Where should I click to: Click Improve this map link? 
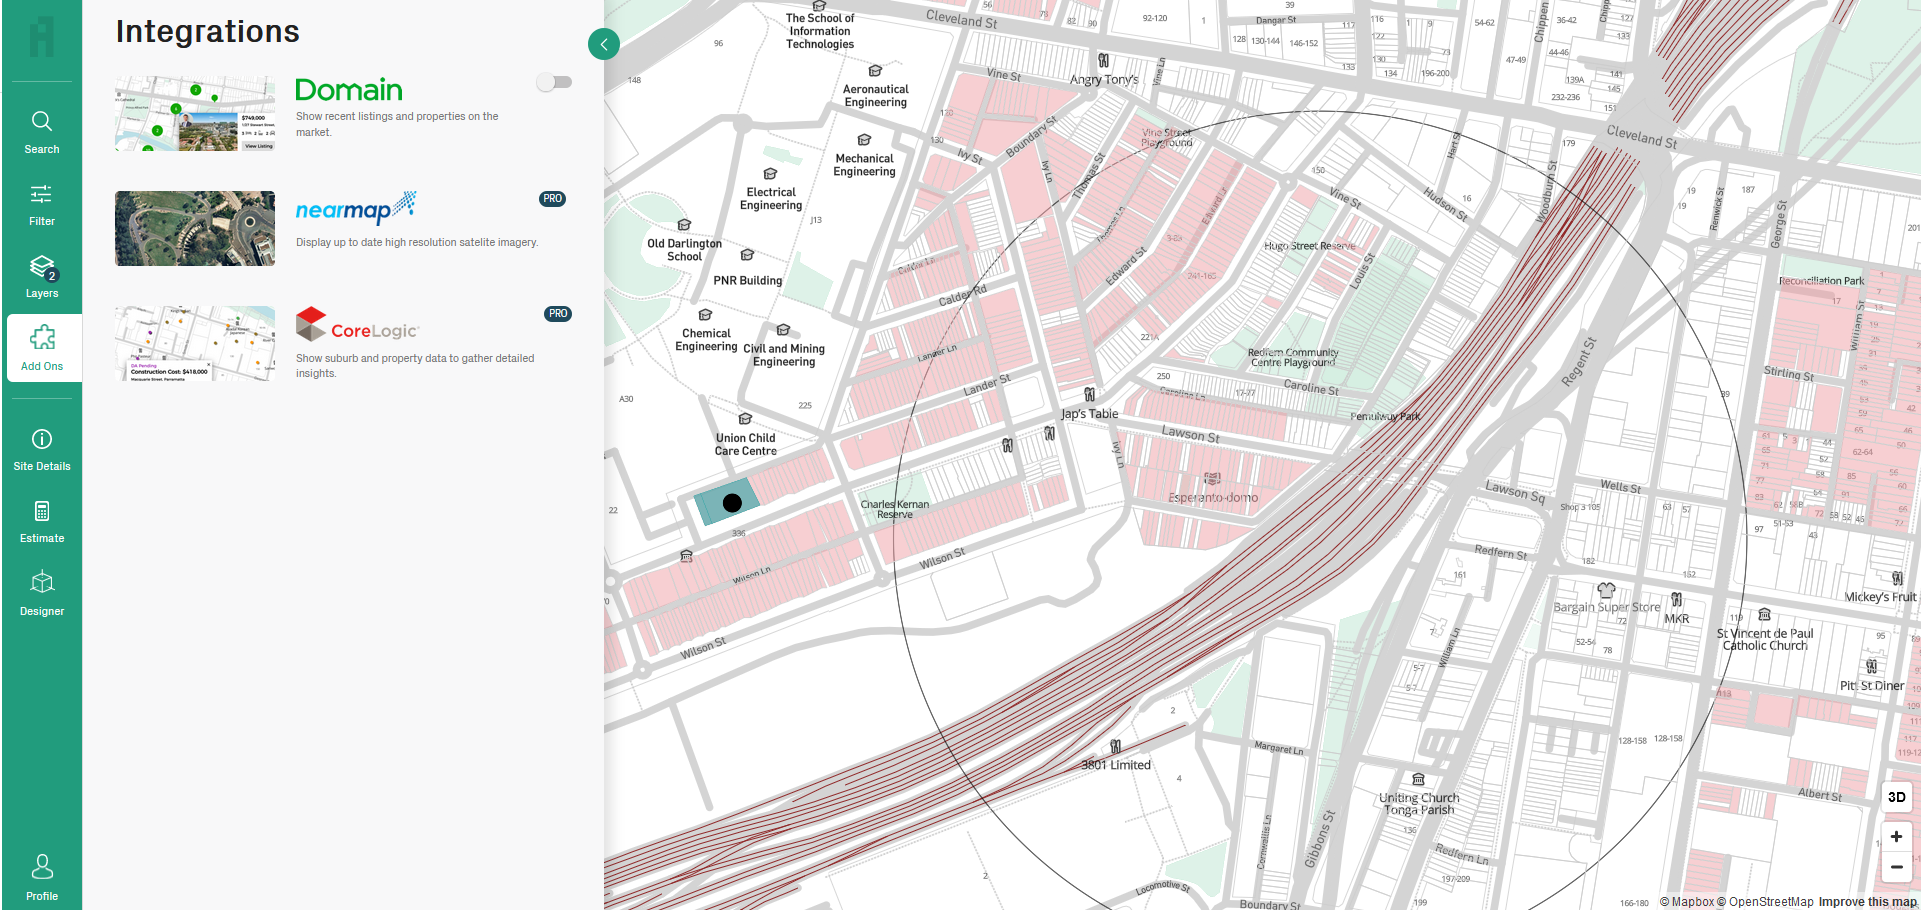(x=1867, y=902)
